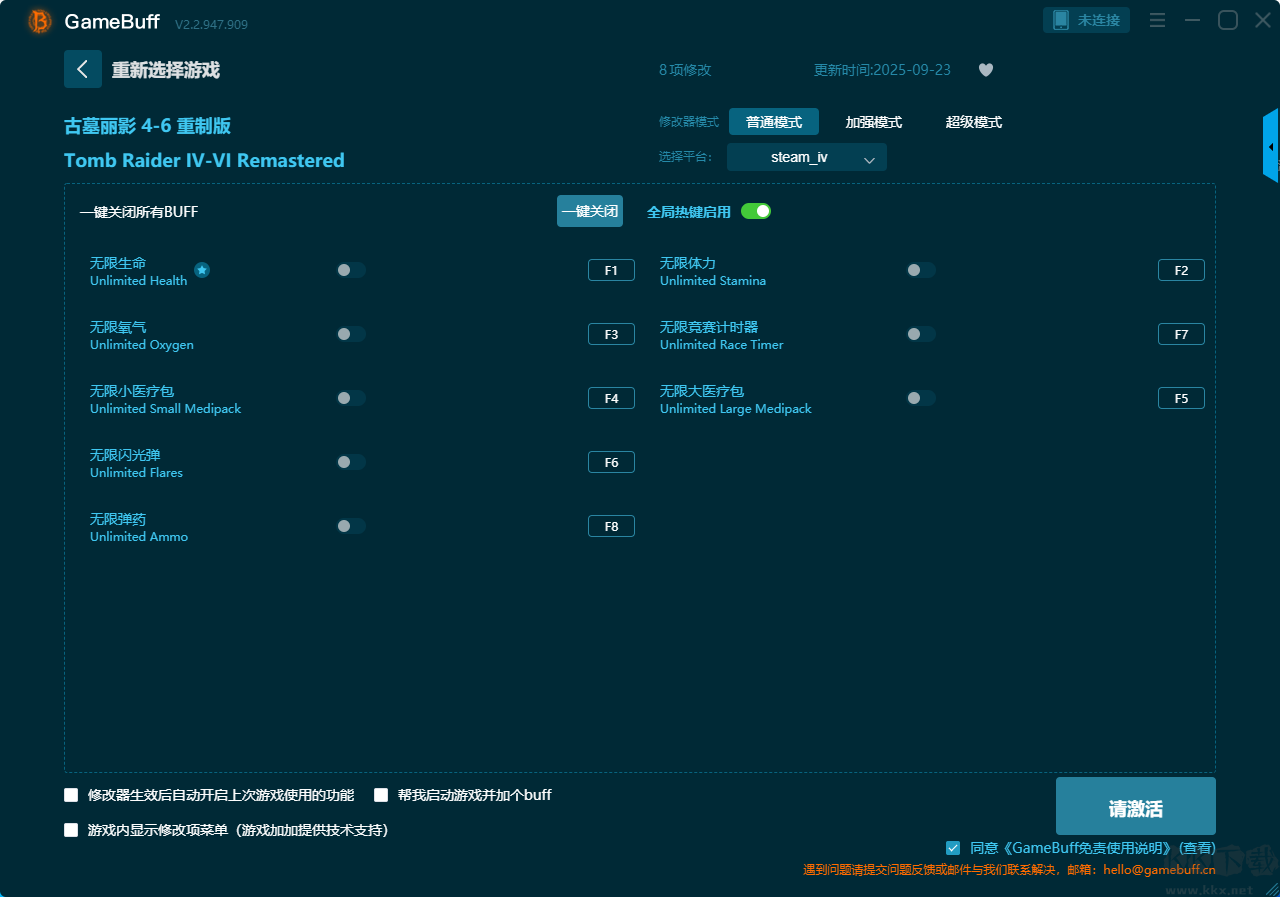Click the F7 hotkey box

coord(1181,334)
